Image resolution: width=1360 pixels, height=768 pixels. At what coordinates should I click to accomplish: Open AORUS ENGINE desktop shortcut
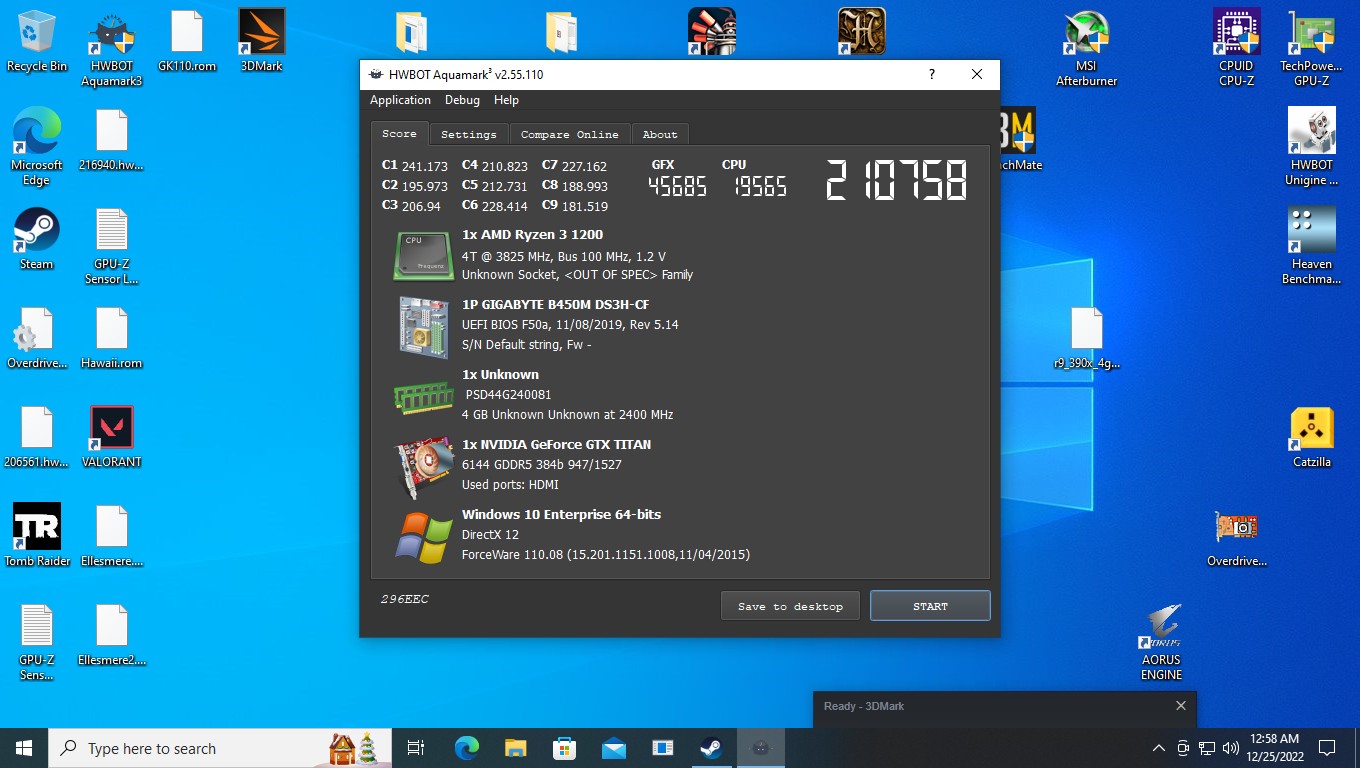[1161, 642]
